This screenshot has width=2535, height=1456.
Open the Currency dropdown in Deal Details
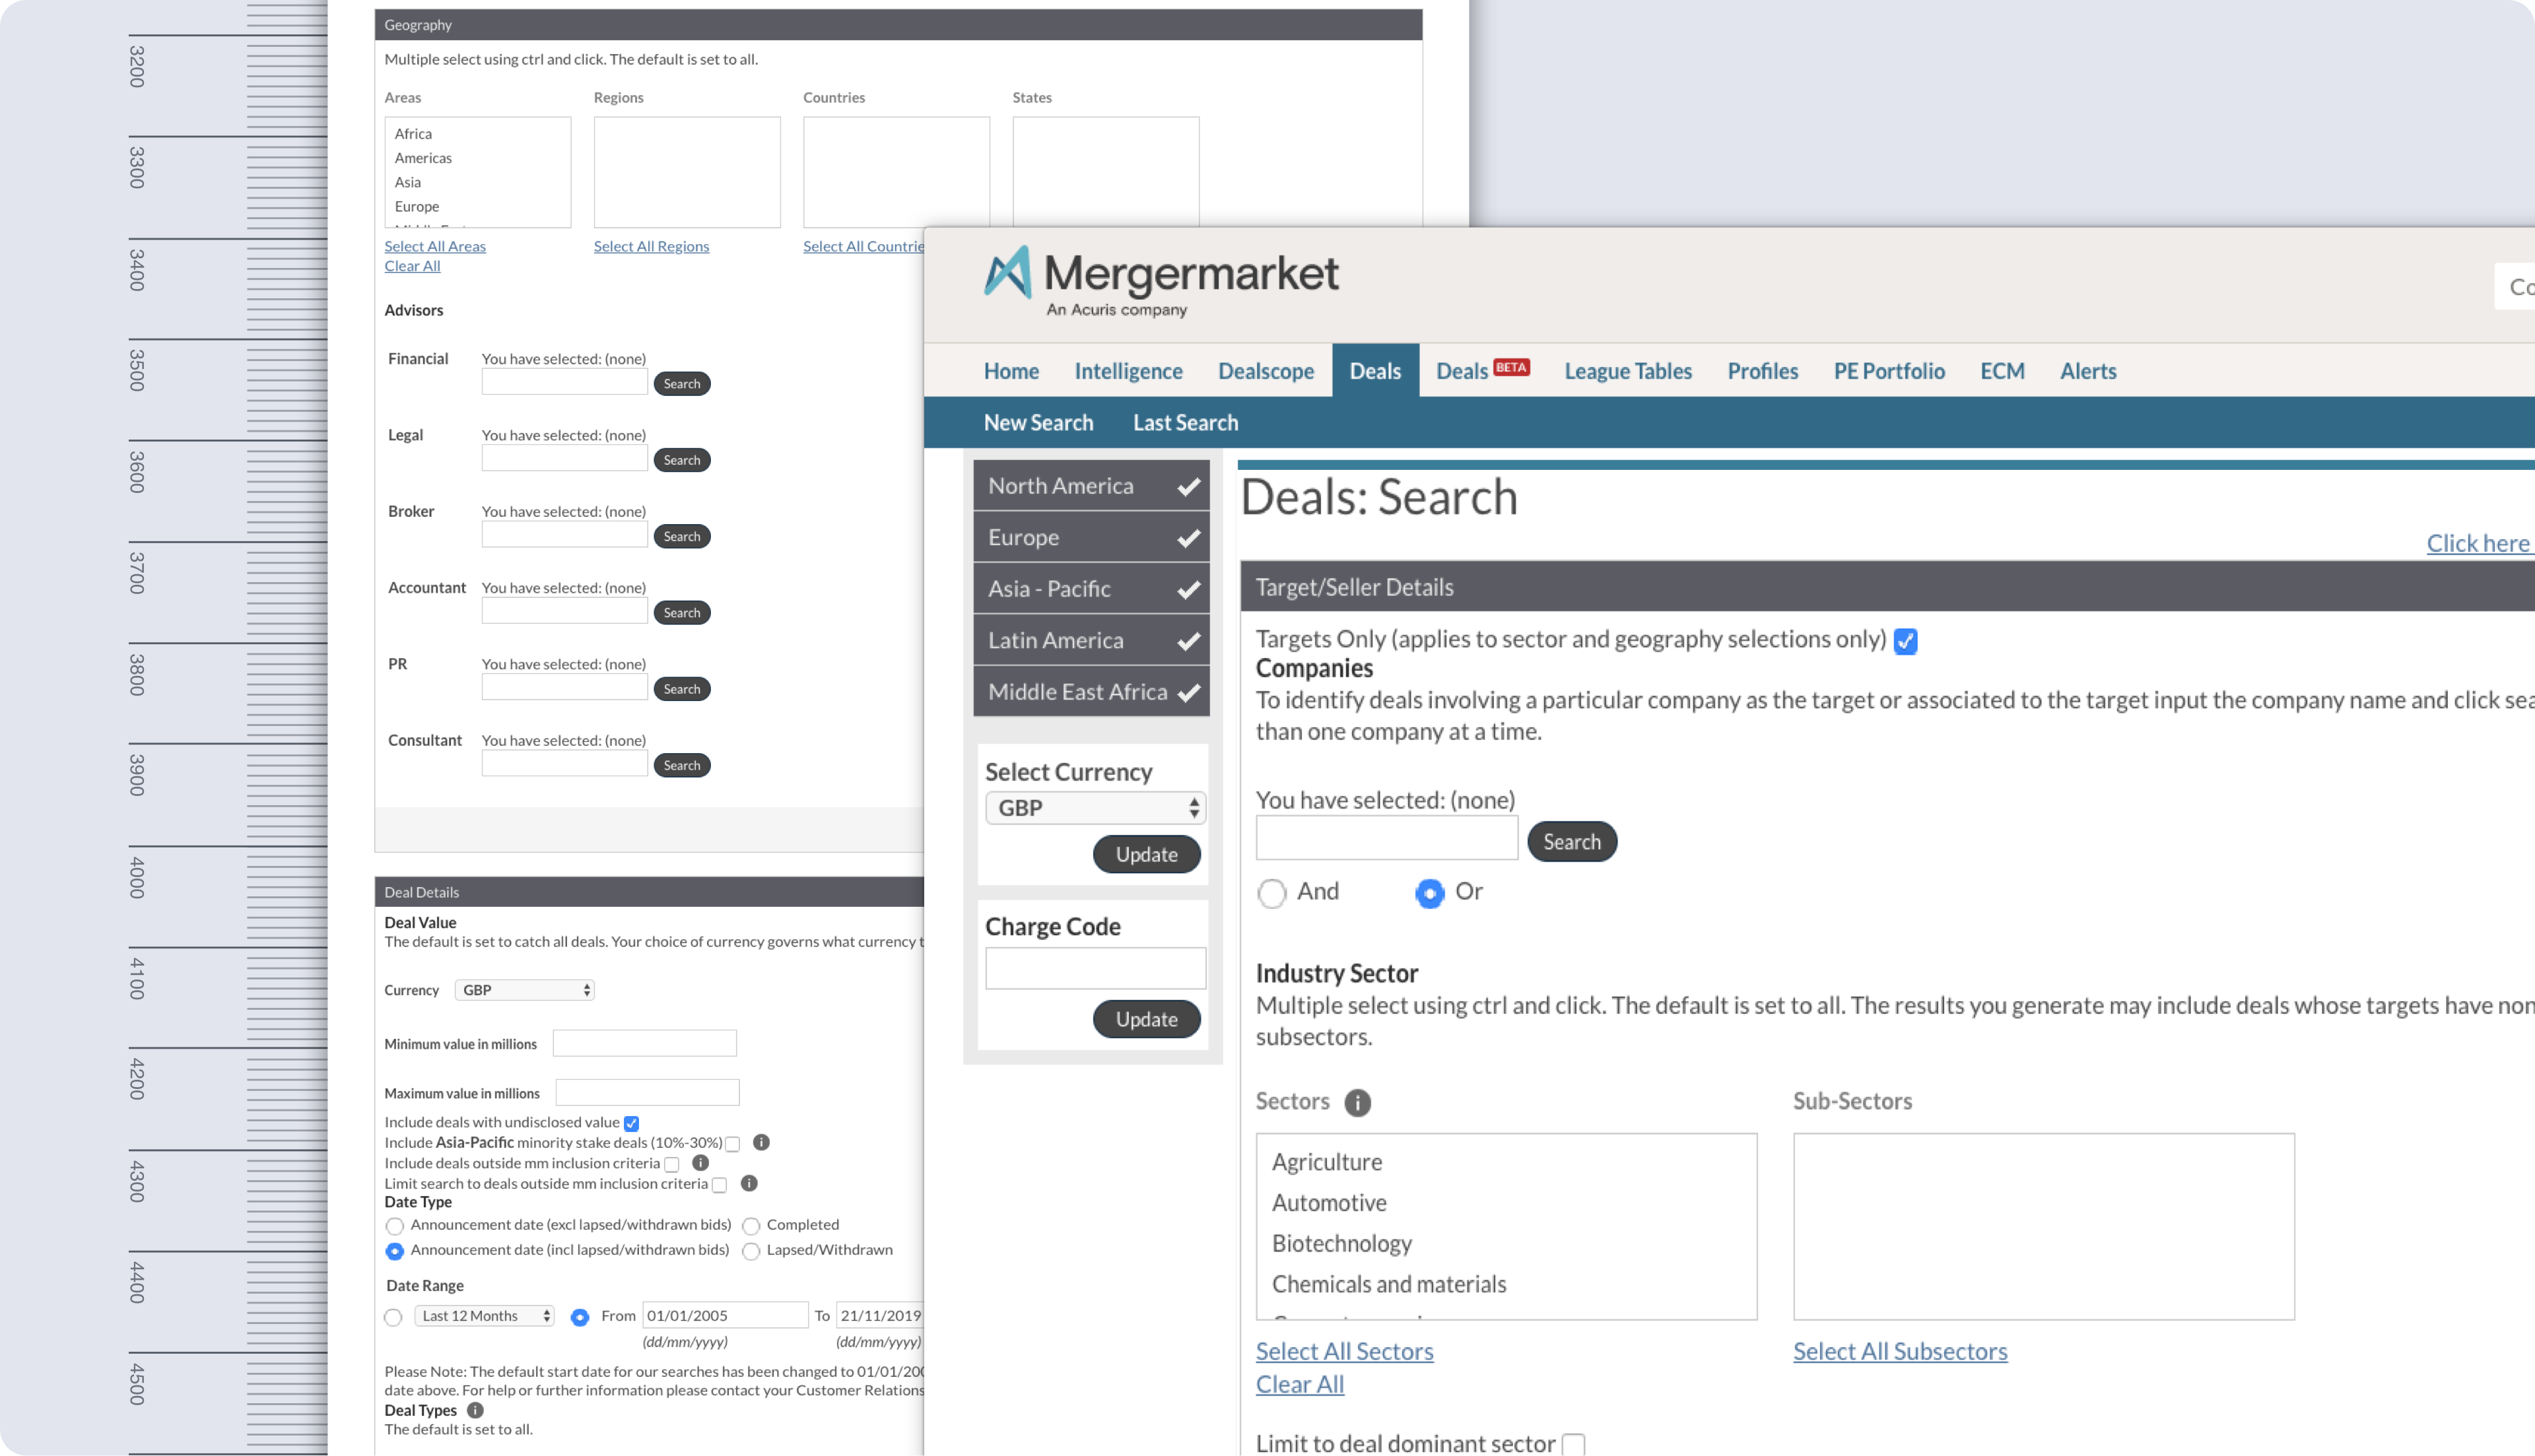pyautogui.click(x=524, y=989)
